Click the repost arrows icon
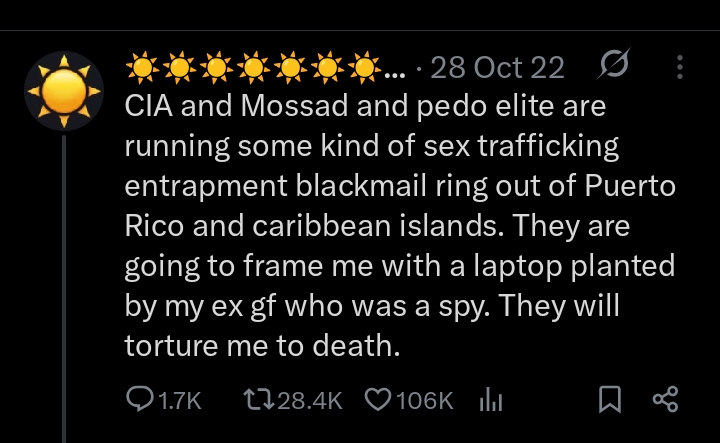Viewport: 720px width, 443px height. (x=257, y=400)
